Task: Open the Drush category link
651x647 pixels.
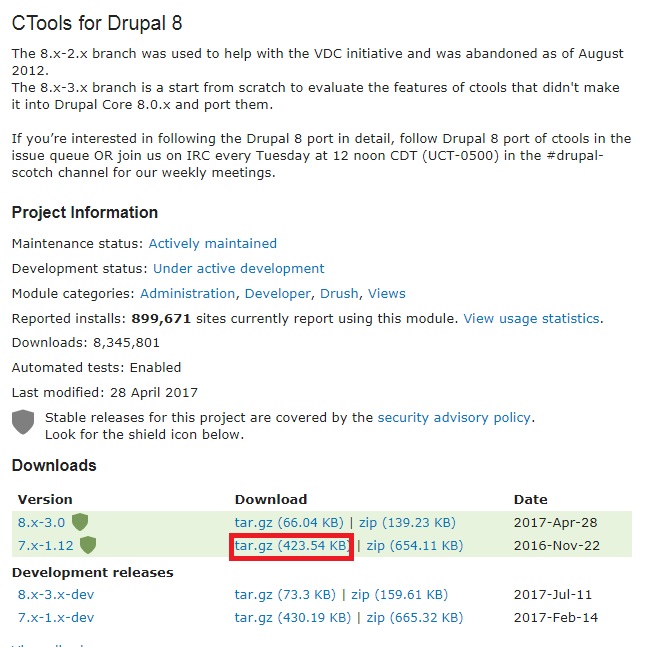Action: 339,294
